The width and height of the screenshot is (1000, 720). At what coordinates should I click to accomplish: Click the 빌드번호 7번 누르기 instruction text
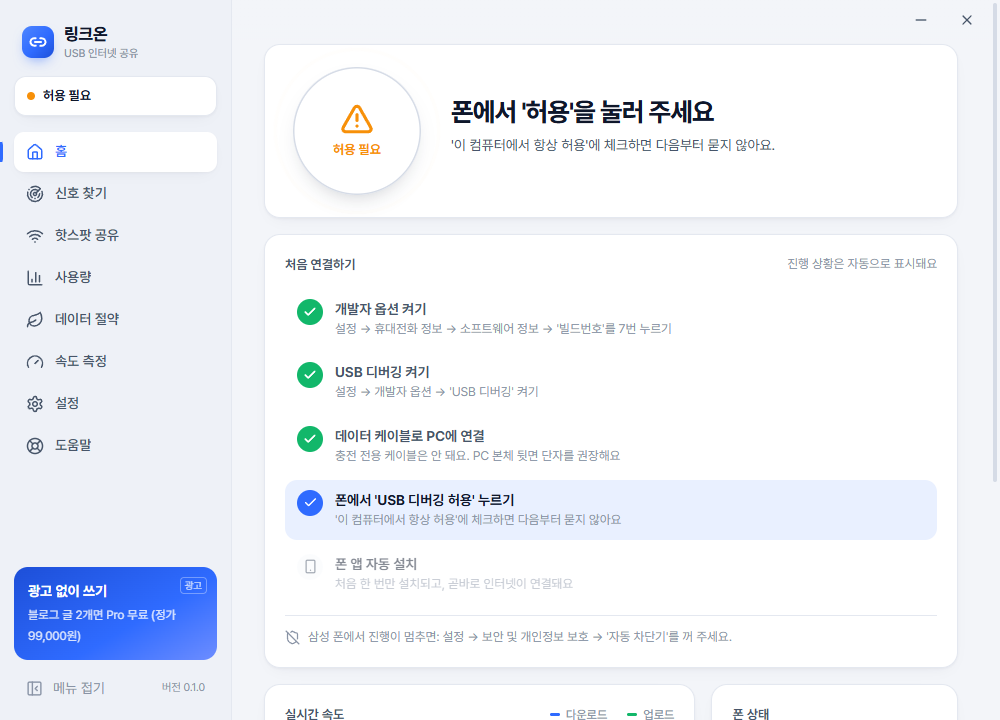pos(503,328)
